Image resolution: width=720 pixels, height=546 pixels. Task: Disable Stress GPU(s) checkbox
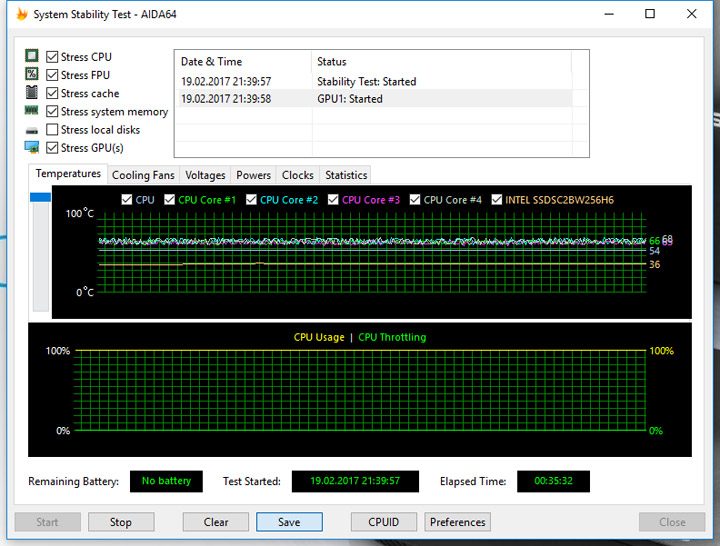click(52, 148)
